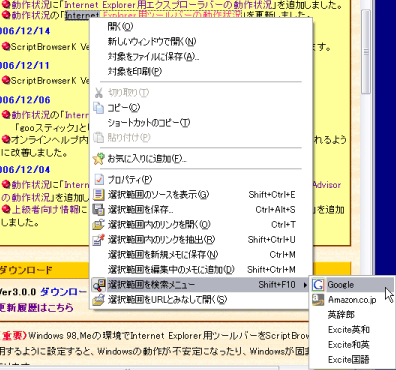396x370 pixels.
Task: Open the ダウンロー link beside Ver3.0.0
Action: tap(64, 292)
